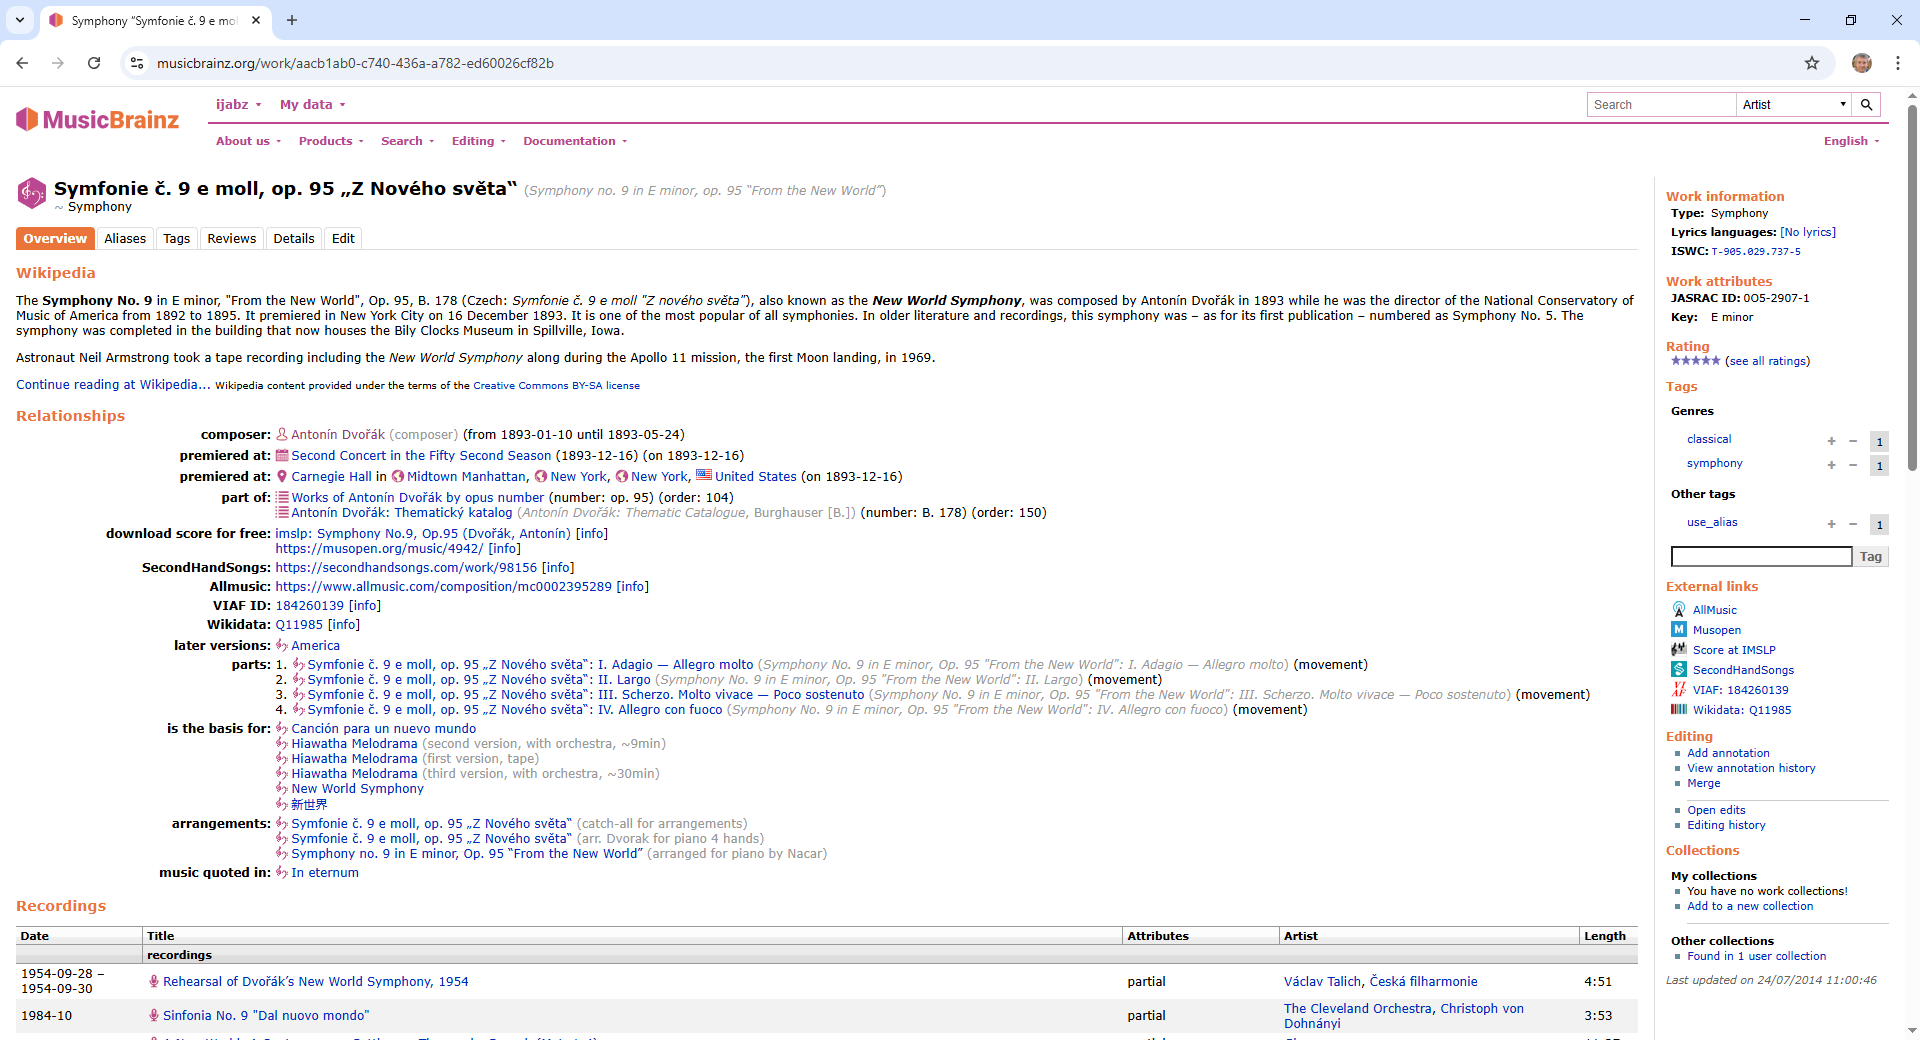Open the Details tab
The width and height of the screenshot is (1920, 1040).
(x=294, y=239)
